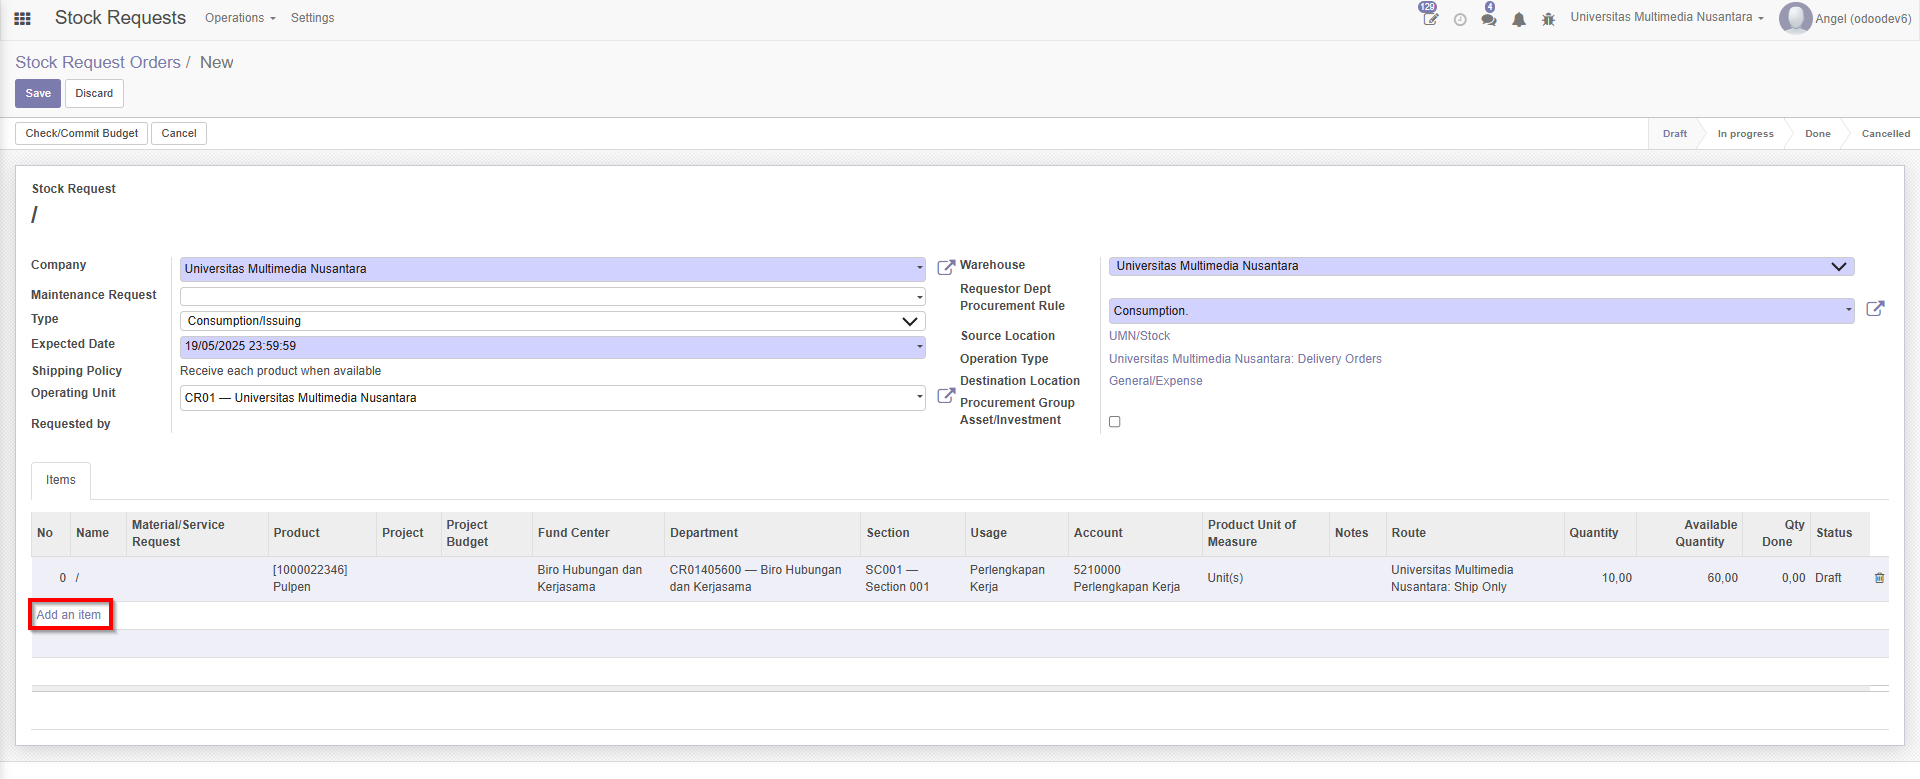This screenshot has width=1920, height=779.
Task: Open the activities icon with badge 129
Action: (x=1430, y=18)
